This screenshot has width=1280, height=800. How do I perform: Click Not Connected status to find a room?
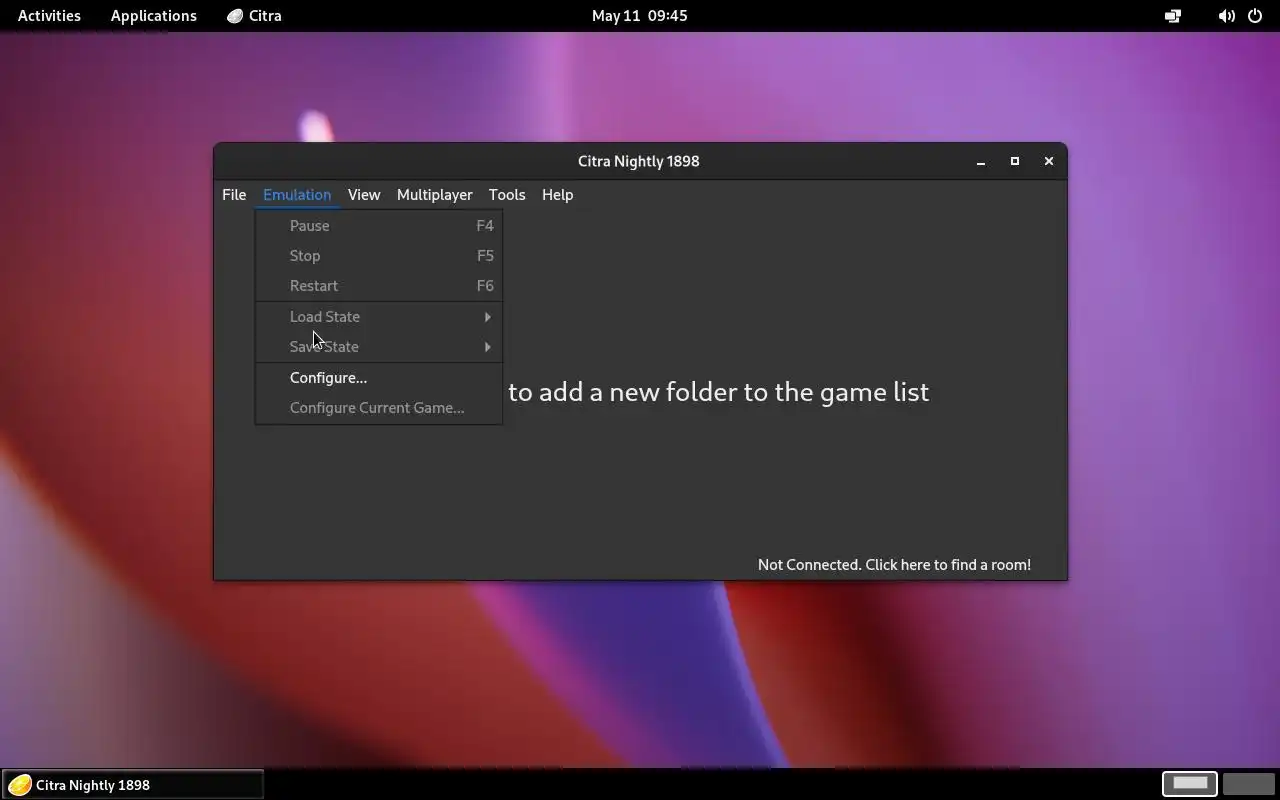(x=894, y=565)
